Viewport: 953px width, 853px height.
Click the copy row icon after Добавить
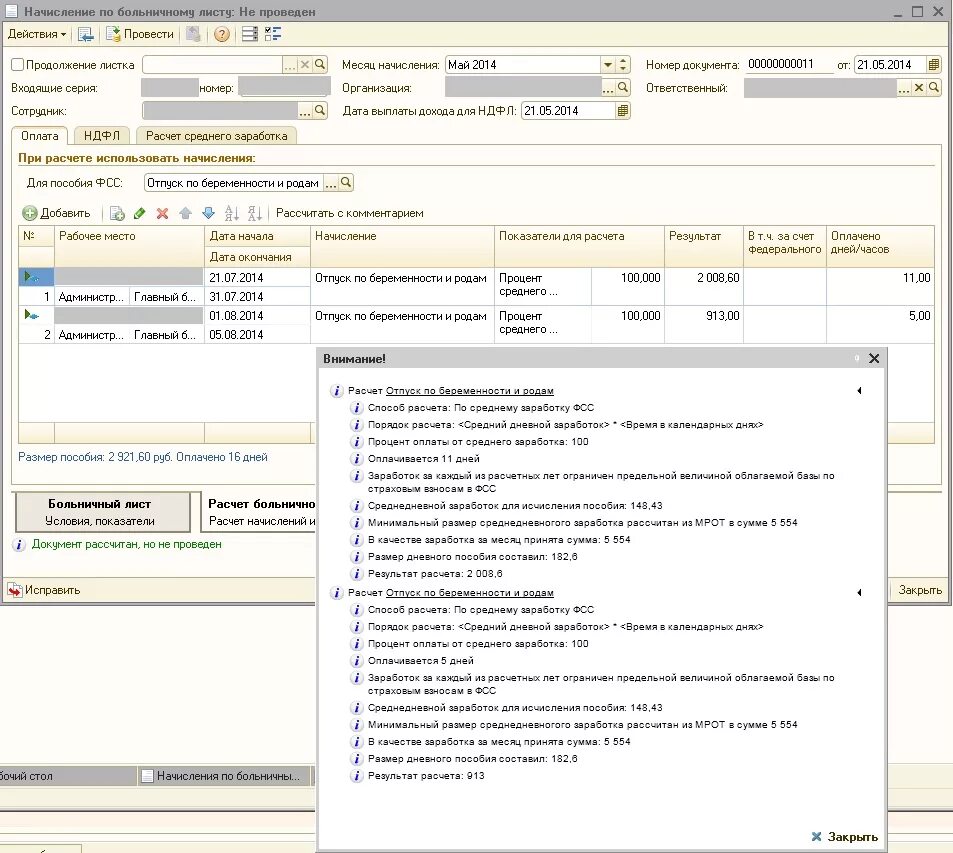pos(117,213)
